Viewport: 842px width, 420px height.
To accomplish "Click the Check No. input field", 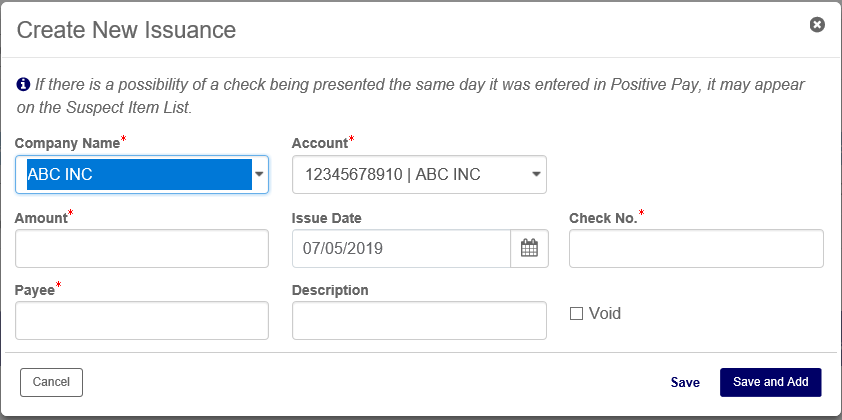I will 696,248.
